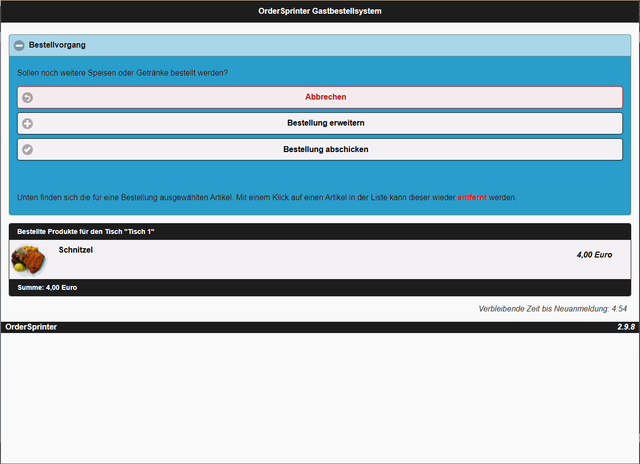Click the checkmark icon on Bestellung abschicken

point(27,150)
